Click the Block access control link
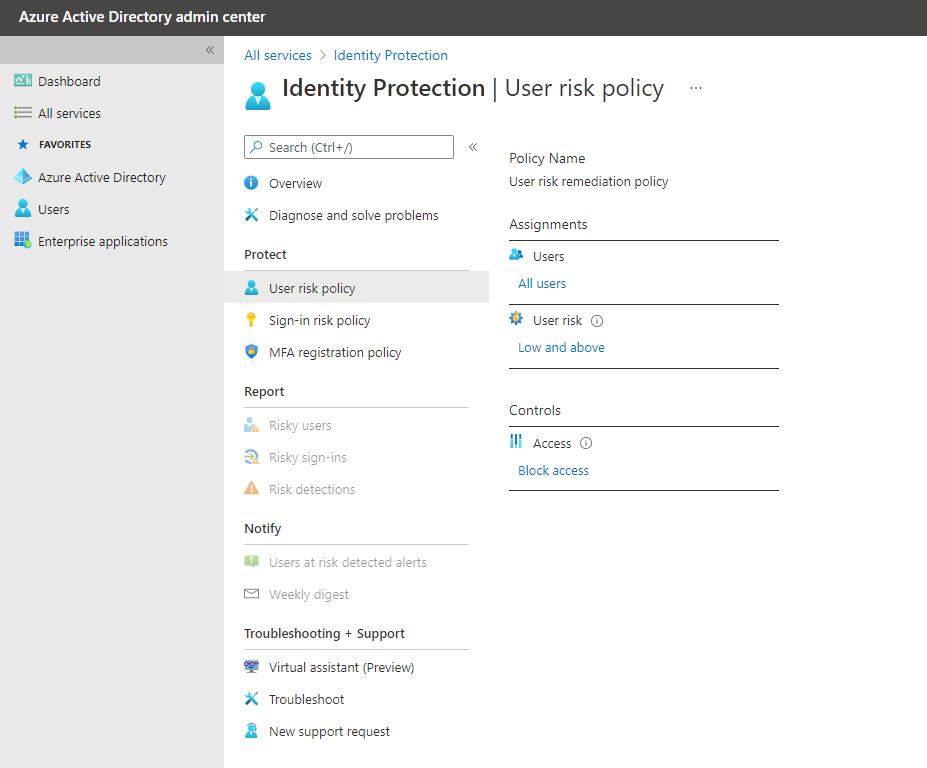 click(553, 470)
